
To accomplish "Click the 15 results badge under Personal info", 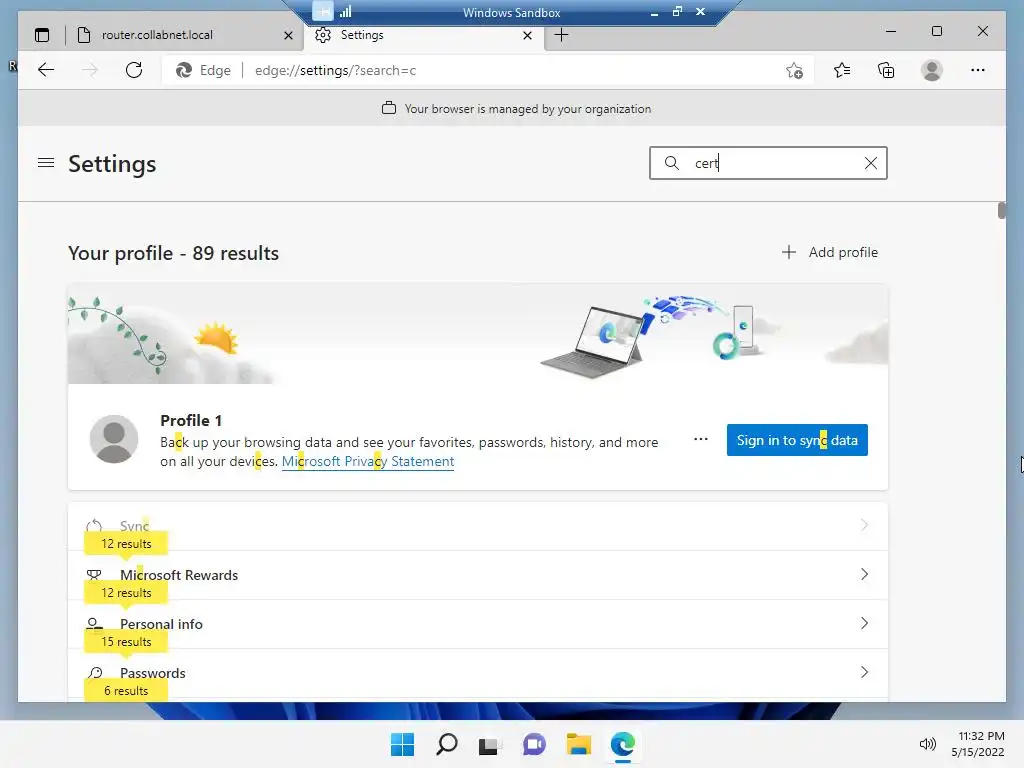I will pos(126,642).
